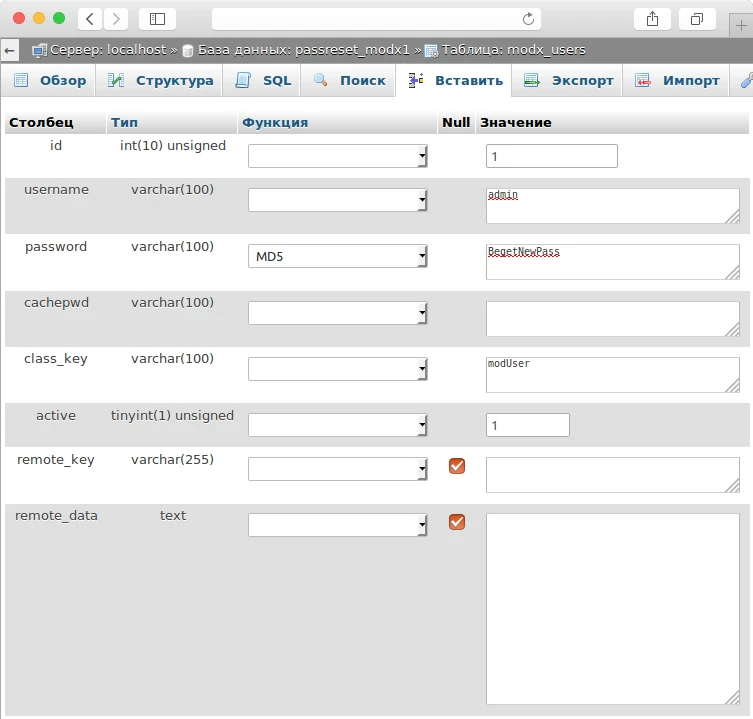The width and height of the screenshot is (753, 719).
Task: Click the browser forward arrow button
Action: [x=116, y=19]
